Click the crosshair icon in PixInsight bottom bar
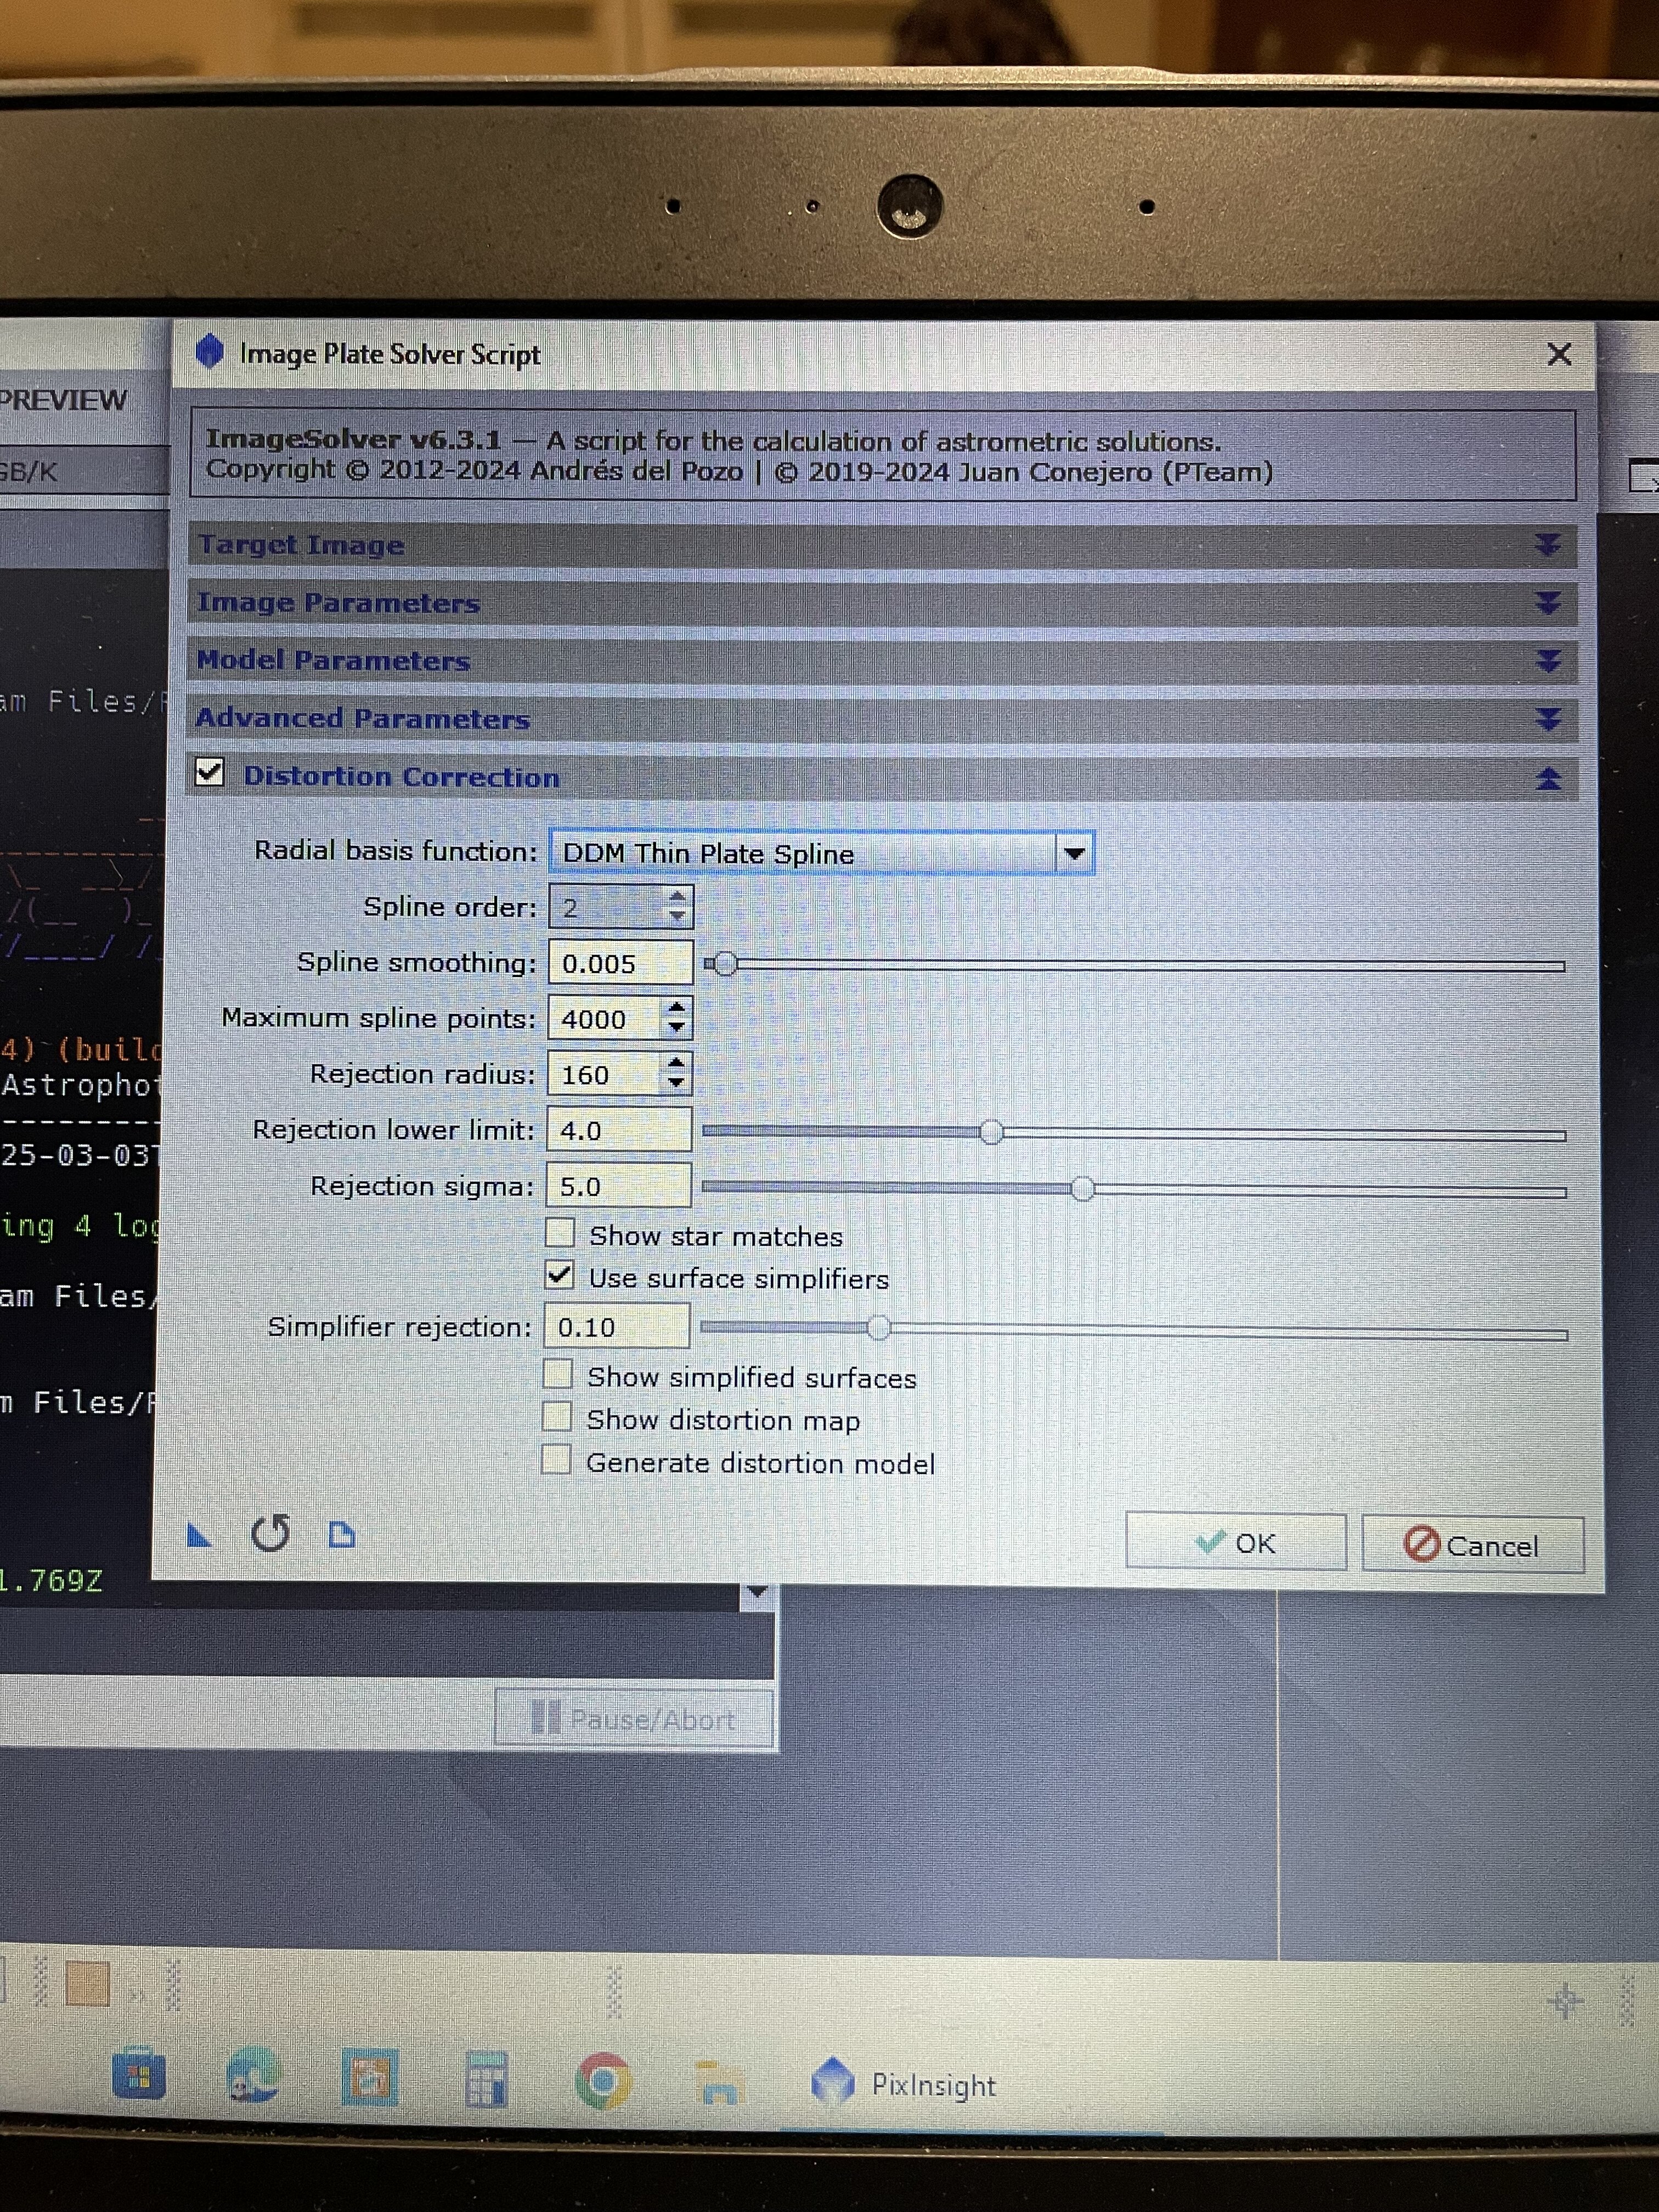1659x2212 pixels. coord(1566,2001)
